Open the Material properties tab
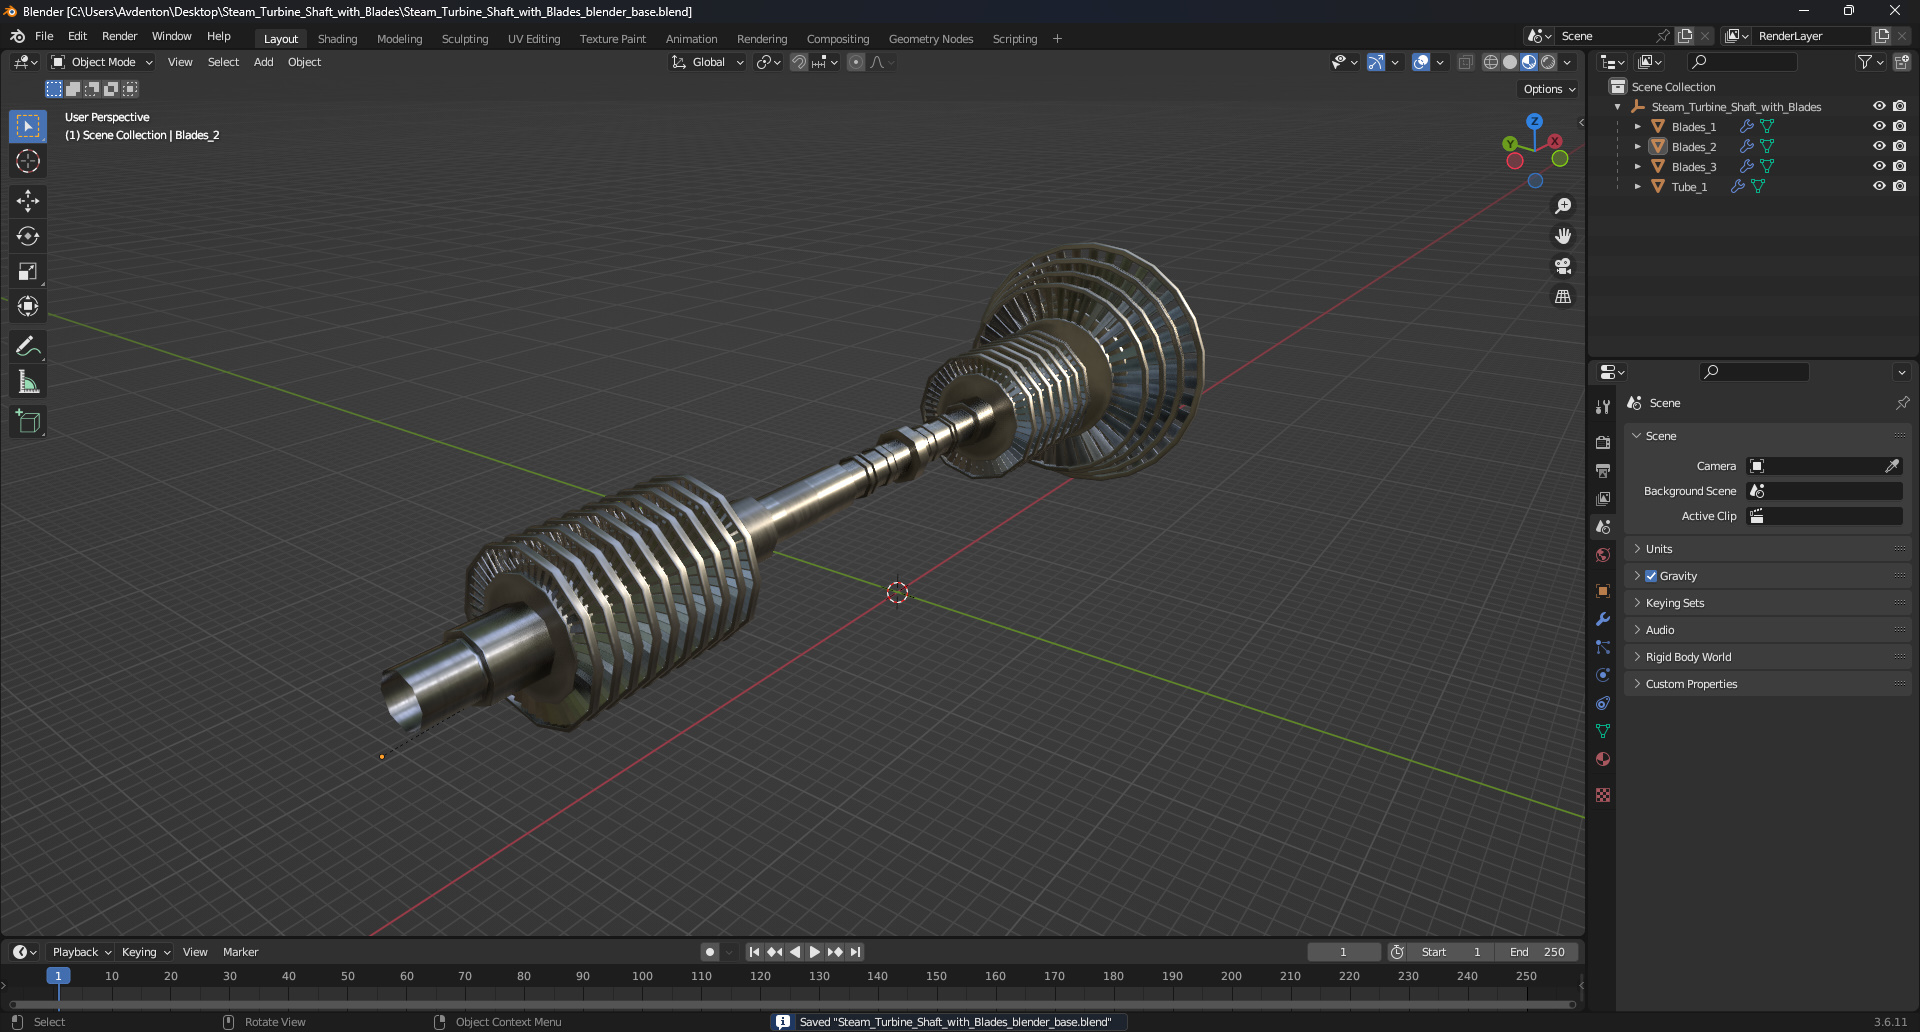This screenshot has width=1920, height=1032. pyautogui.click(x=1603, y=759)
